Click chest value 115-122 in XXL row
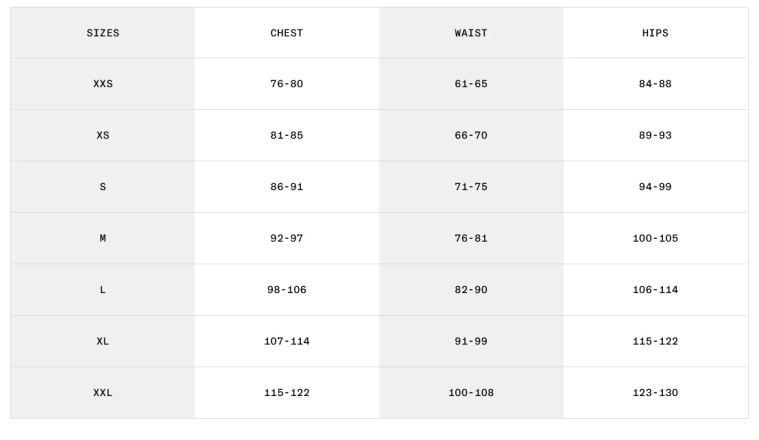This screenshot has width=759, height=440. 287,393
